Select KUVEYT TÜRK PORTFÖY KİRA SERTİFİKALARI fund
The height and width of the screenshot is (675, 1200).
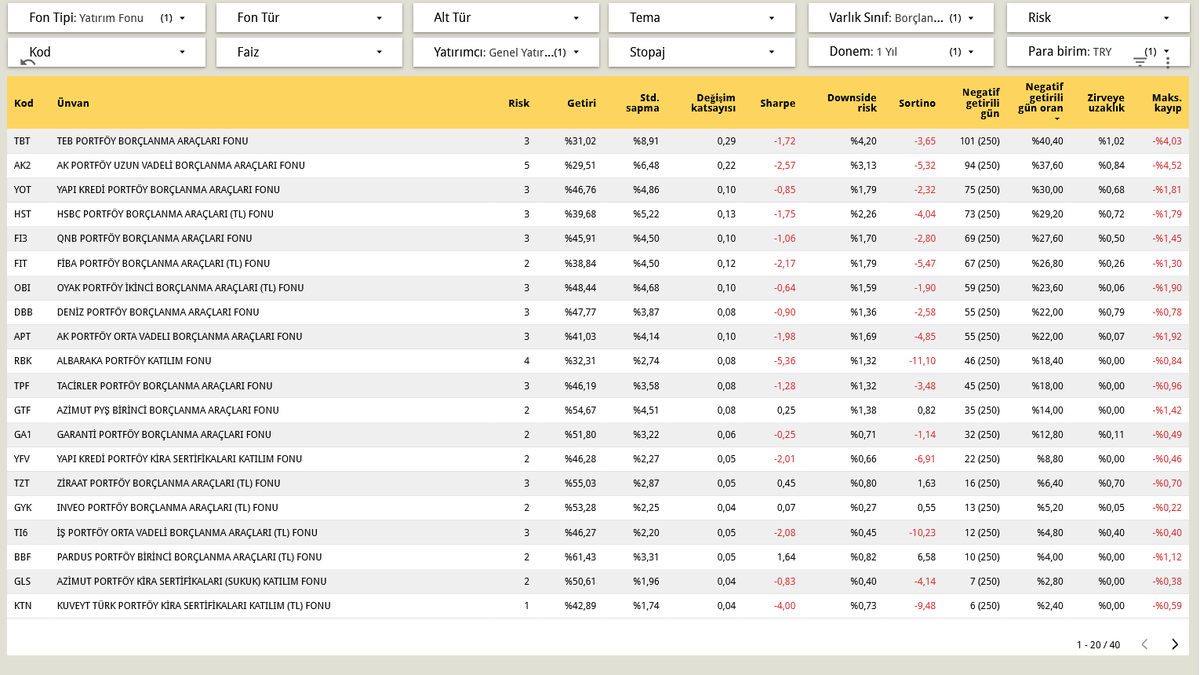[193, 606]
